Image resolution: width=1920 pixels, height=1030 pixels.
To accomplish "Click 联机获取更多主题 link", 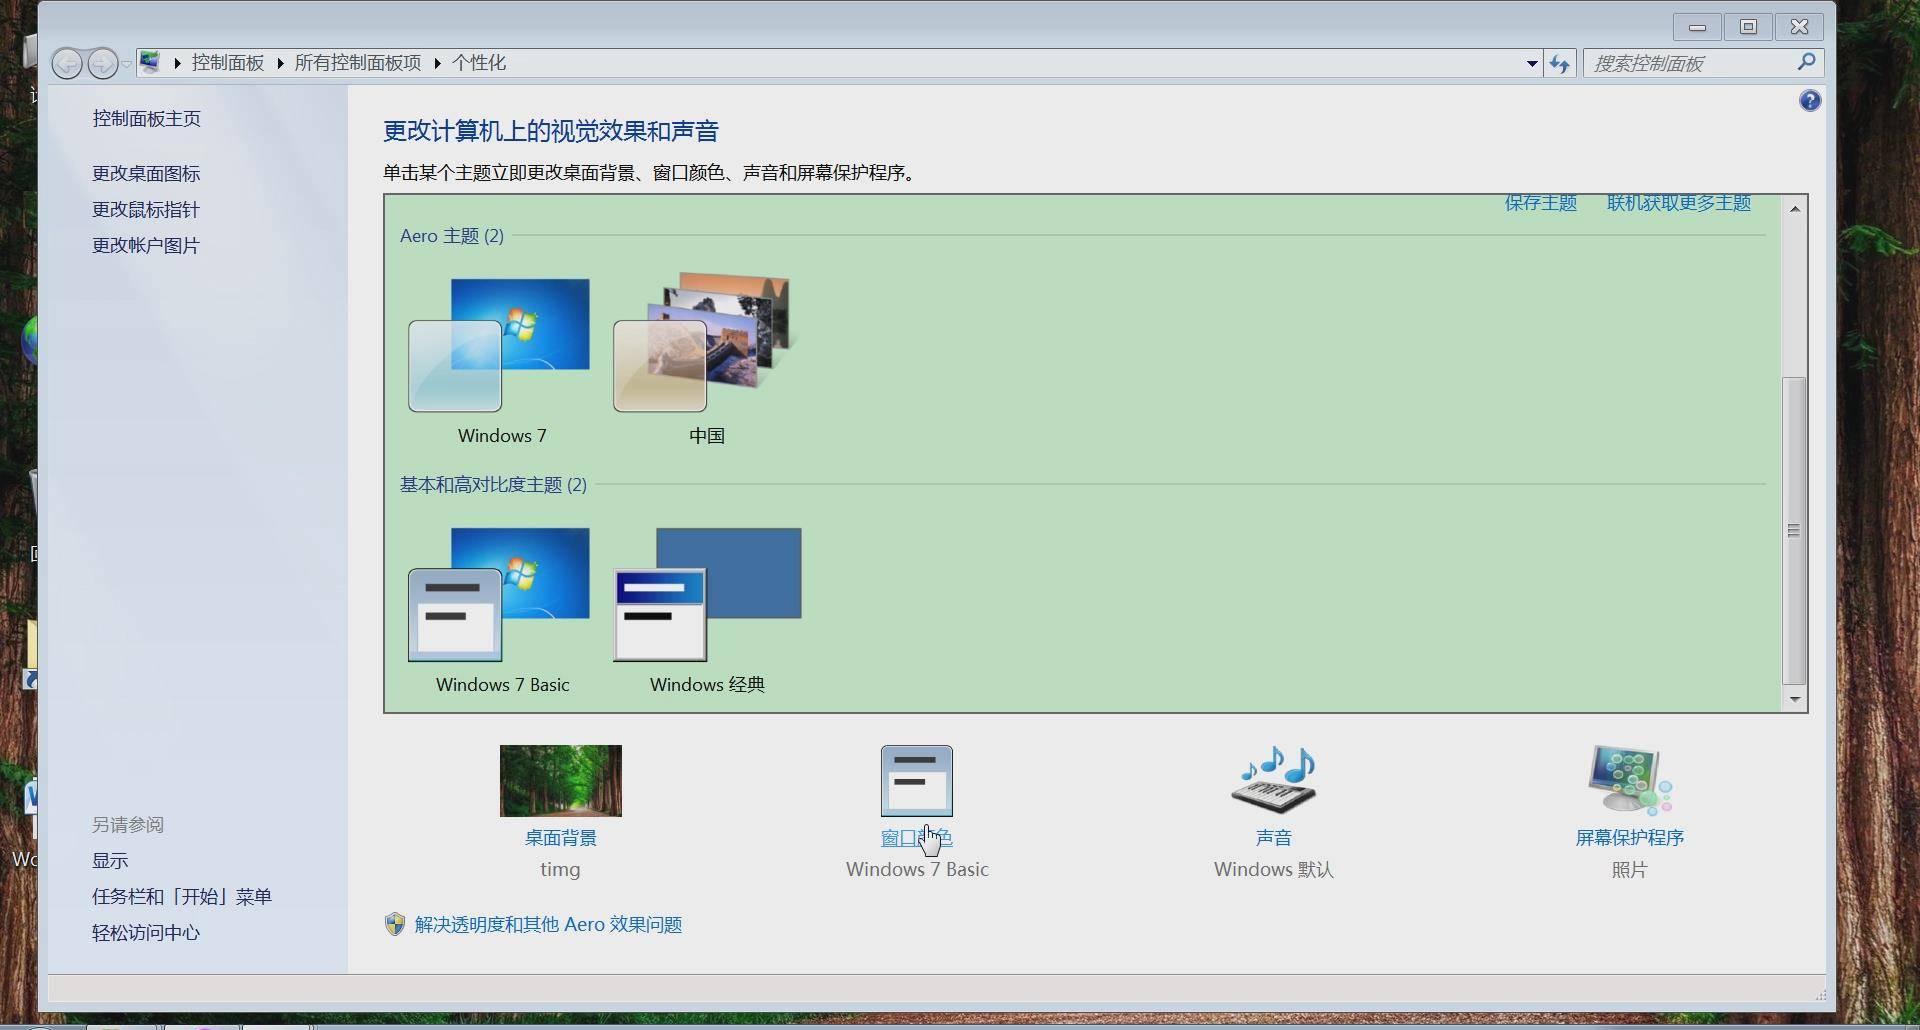I will pyautogui.click(x=1679, y=203).
